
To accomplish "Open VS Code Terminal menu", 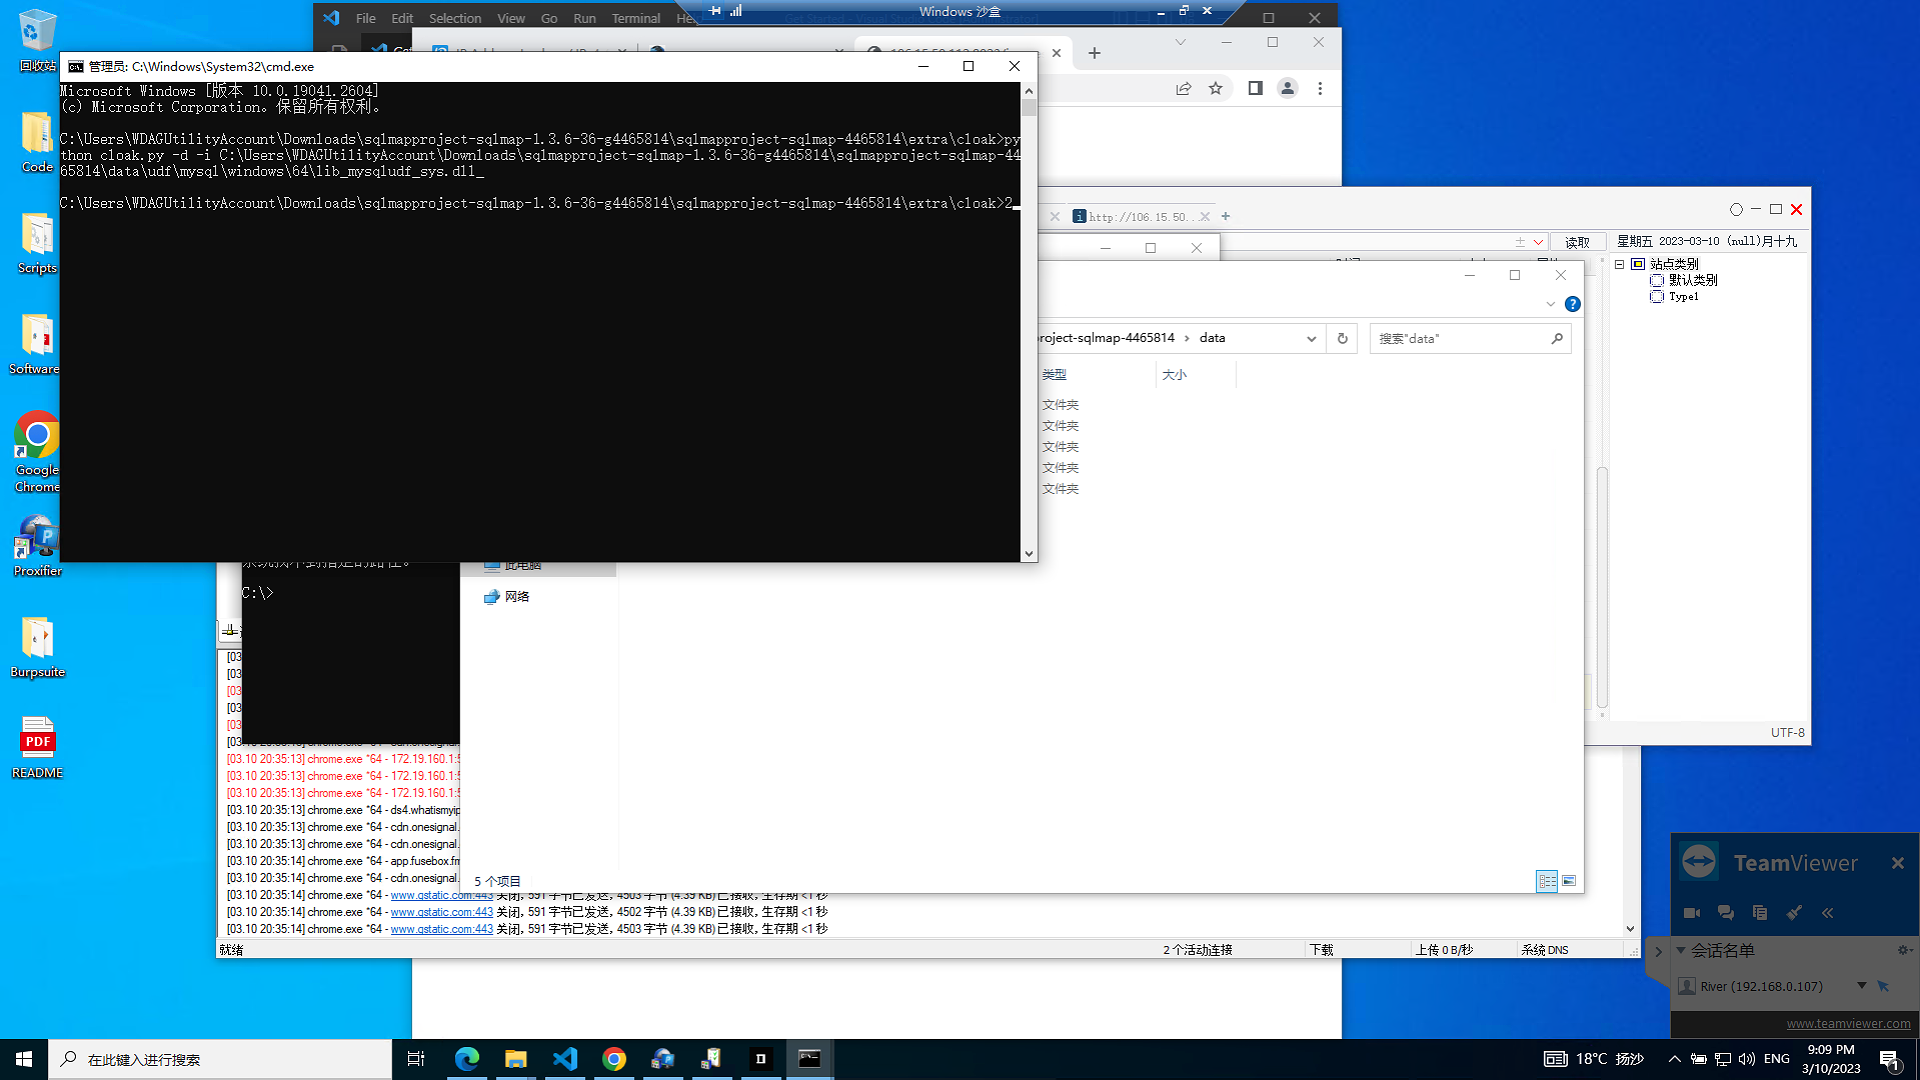I will (x=636, y=18).
